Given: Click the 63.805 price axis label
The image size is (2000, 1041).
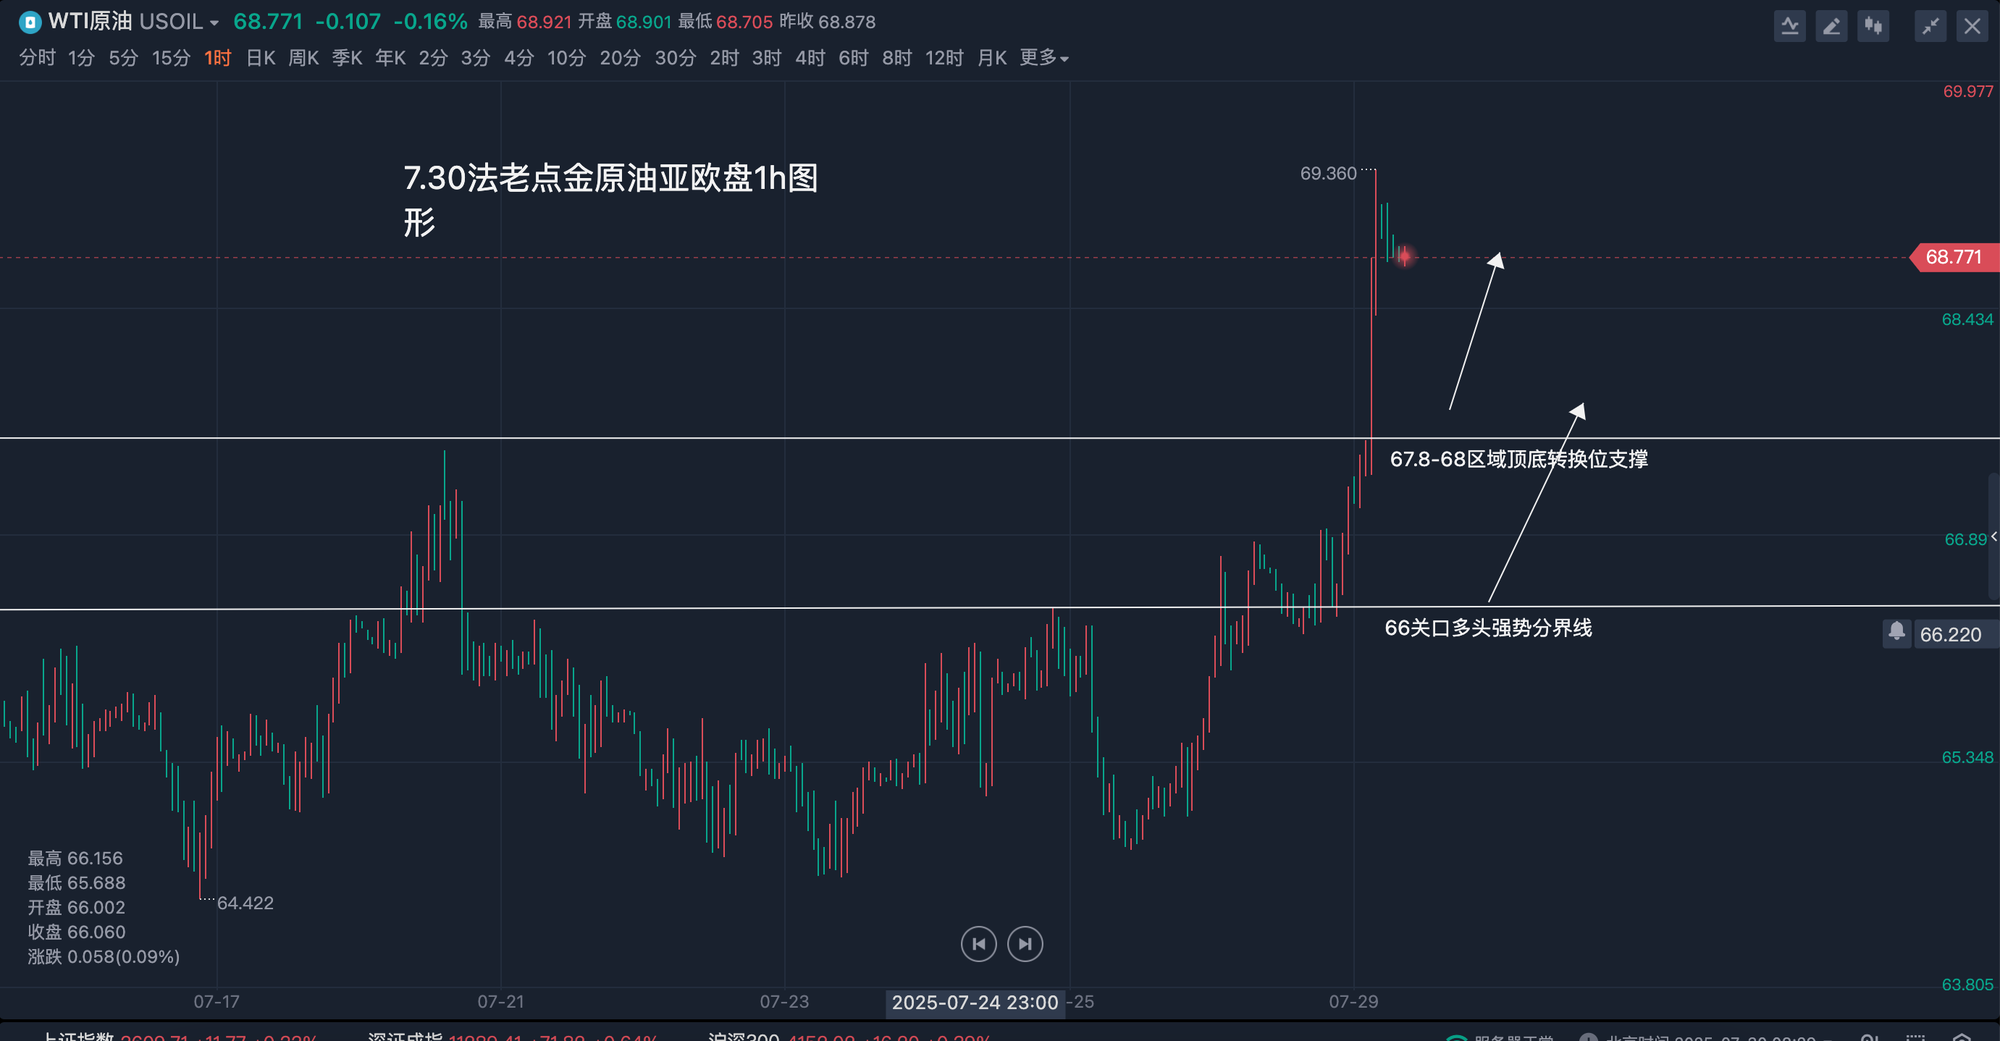Looking at the screenshot, I should click(1968, 984).
